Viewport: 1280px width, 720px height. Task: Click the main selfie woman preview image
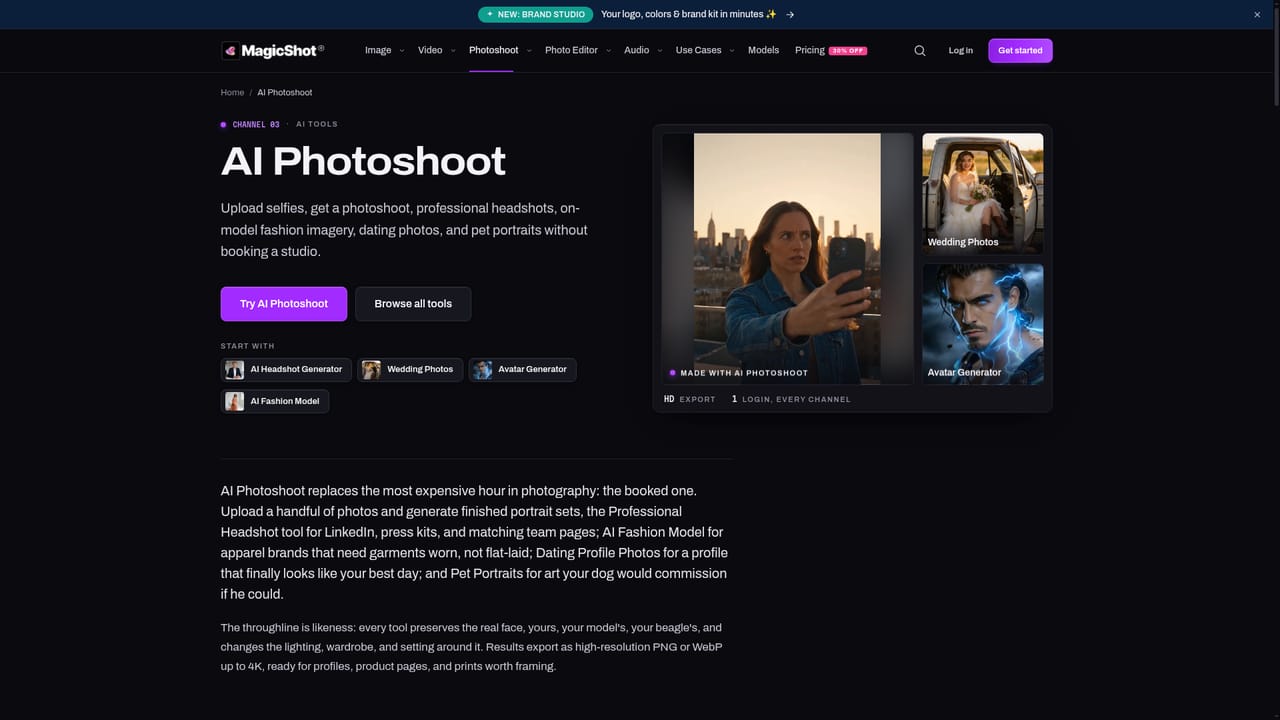point(787,259)
